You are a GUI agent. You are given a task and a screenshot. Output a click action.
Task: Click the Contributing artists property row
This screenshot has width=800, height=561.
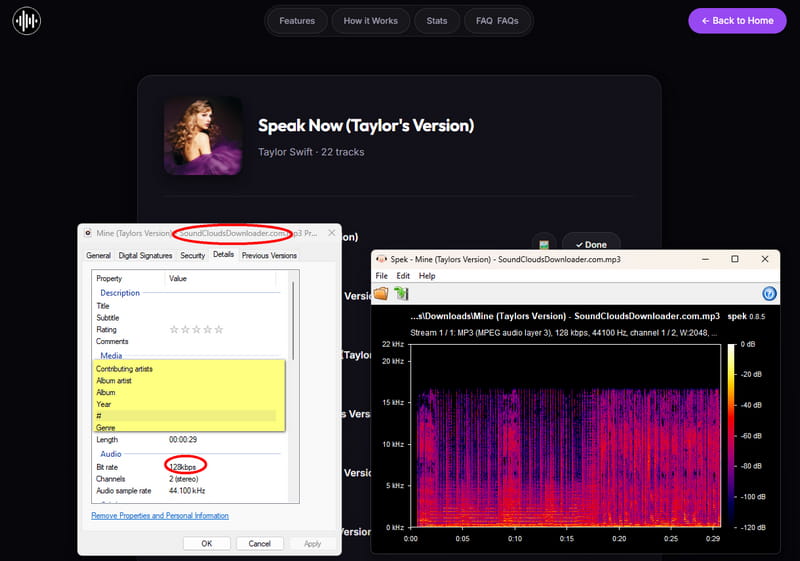click(186, 369)
